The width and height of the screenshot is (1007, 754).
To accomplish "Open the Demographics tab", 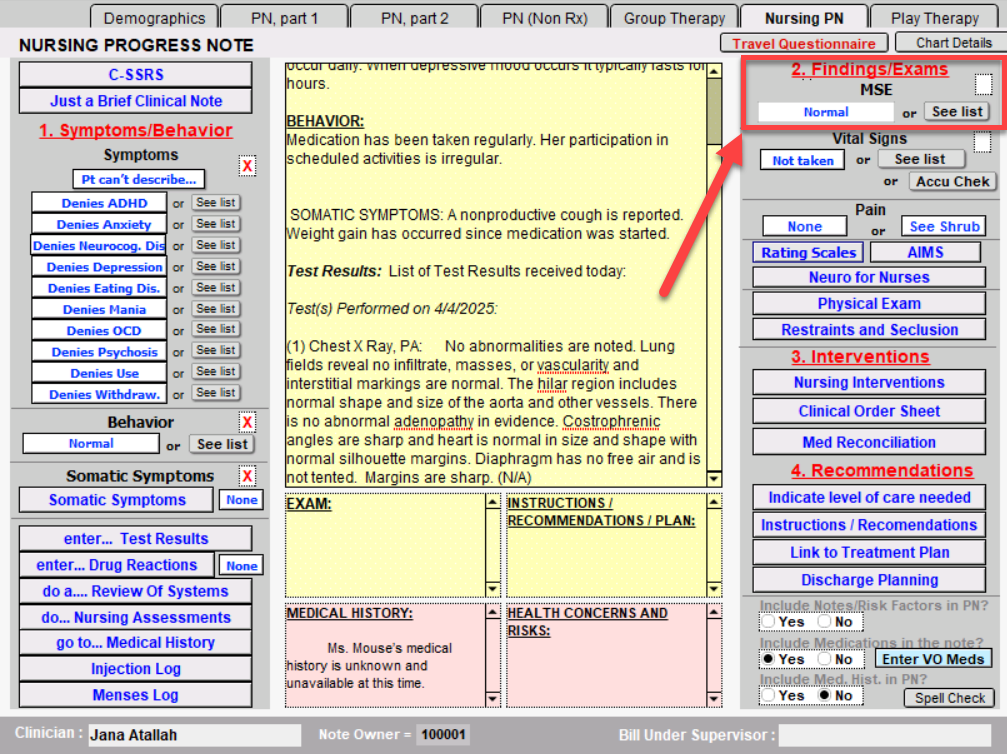I will pyautogui.click(x=154, y=18).
